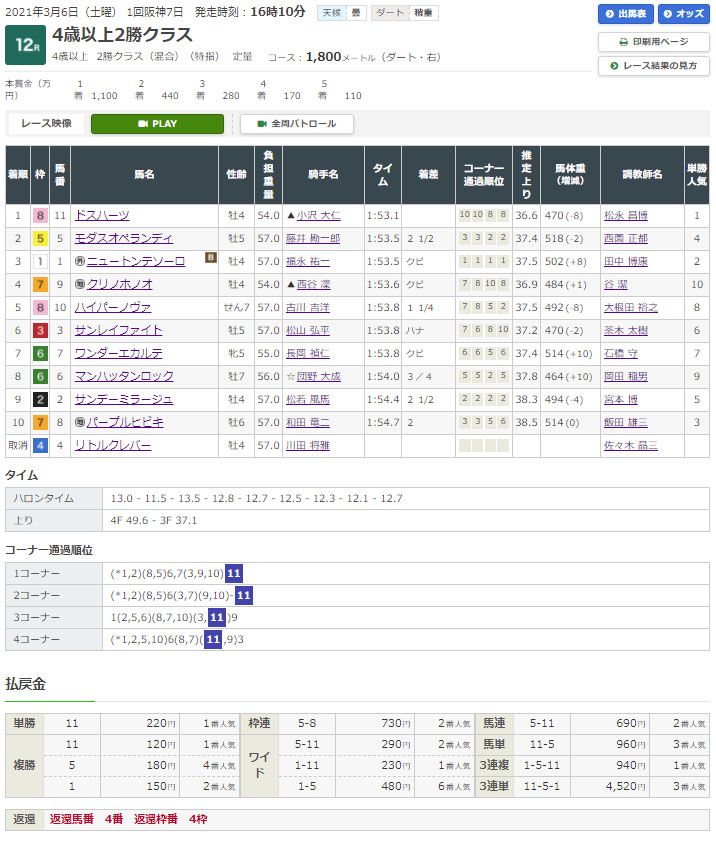Open the 出馬表 race card

(625, 14)
